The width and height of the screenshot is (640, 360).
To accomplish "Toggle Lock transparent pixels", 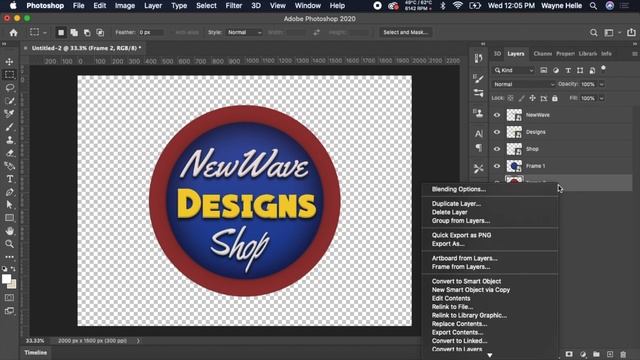I will pyautogui.click(x=511, y=98).
